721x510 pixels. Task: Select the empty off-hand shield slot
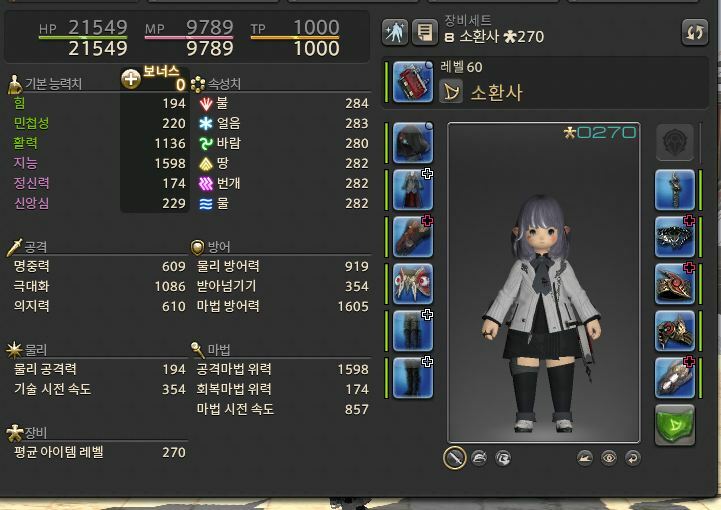click(x=675, y=142)
